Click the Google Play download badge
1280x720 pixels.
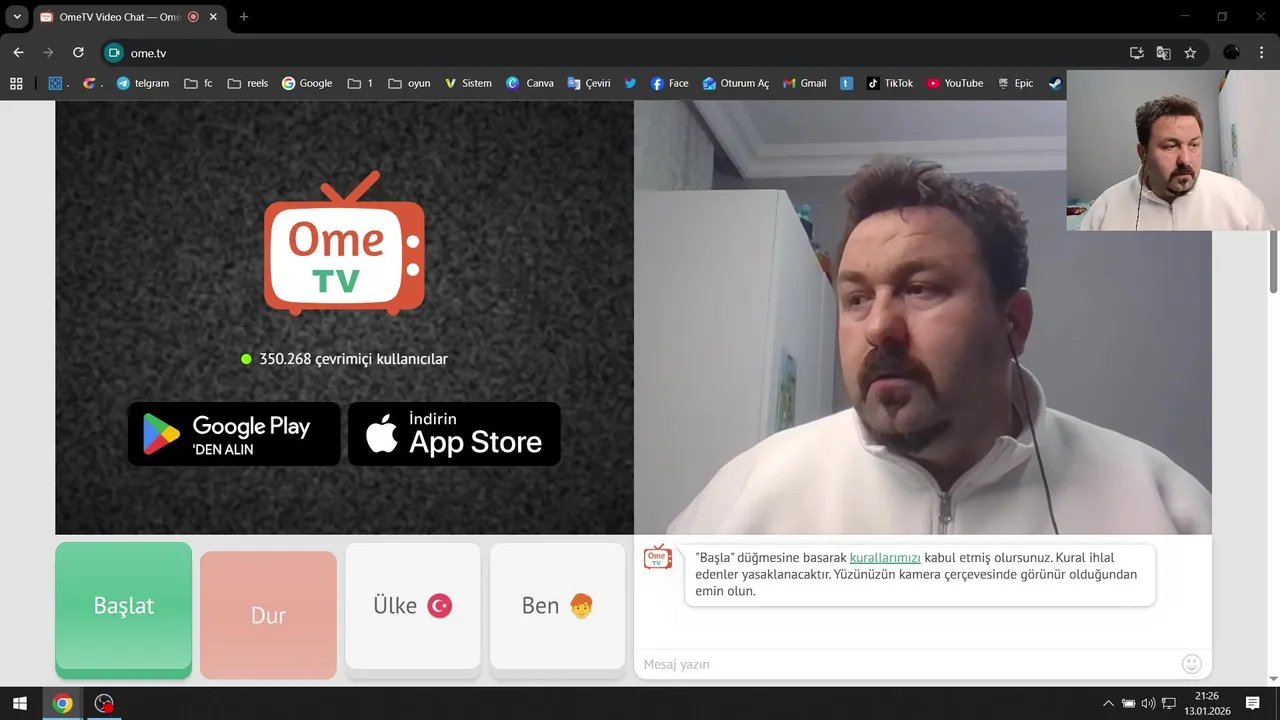pyautogui.click(x=234, y=434)
